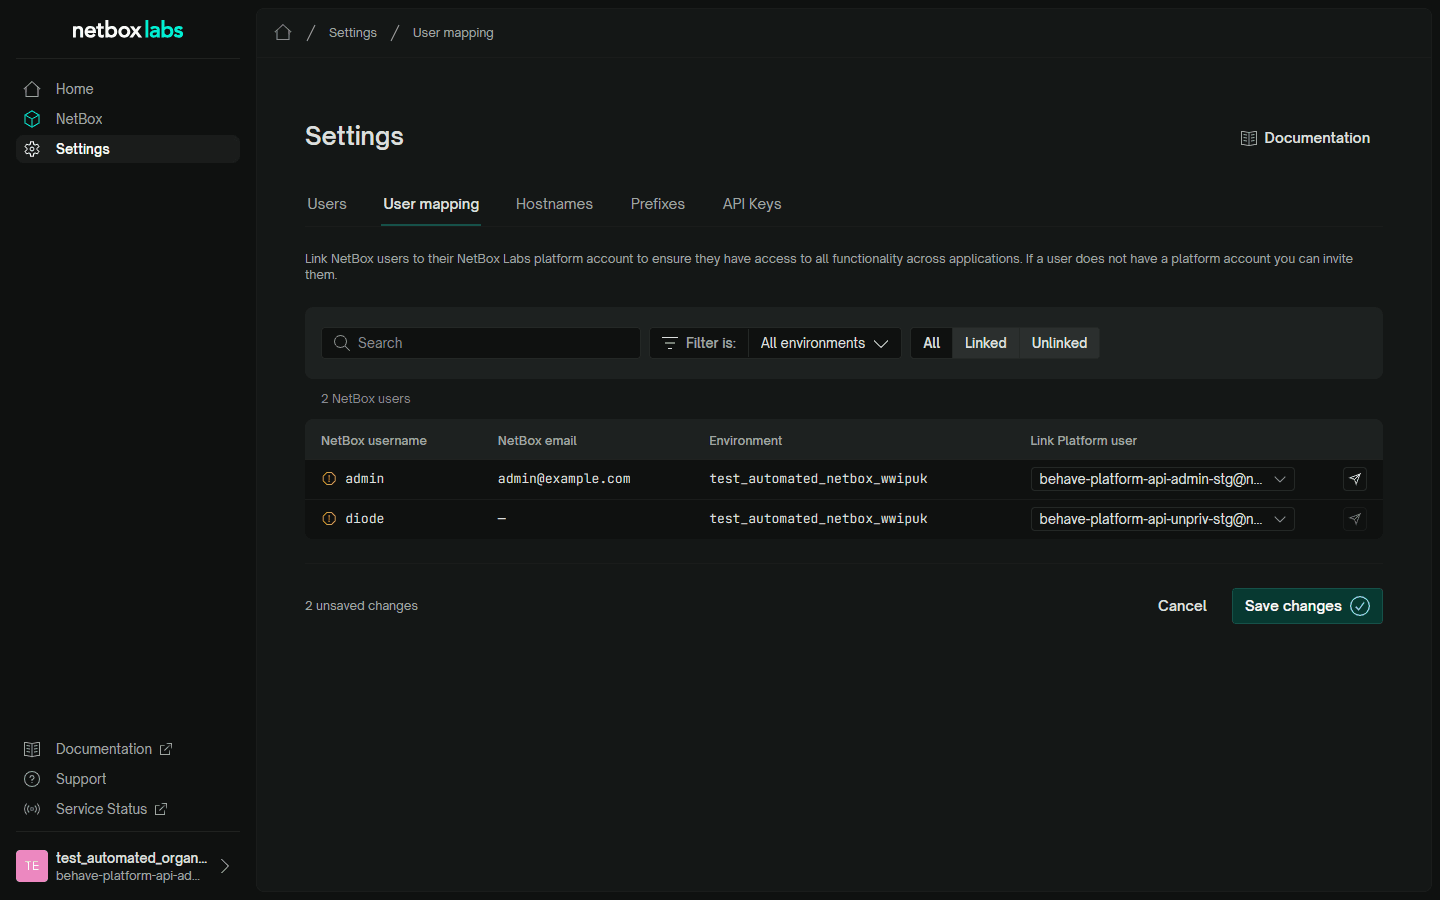Image resolution: width=1440 pixels, height=900 pixels.
Task: Click the '2 unsaved changes' text
Action: (x=361, y=606)
